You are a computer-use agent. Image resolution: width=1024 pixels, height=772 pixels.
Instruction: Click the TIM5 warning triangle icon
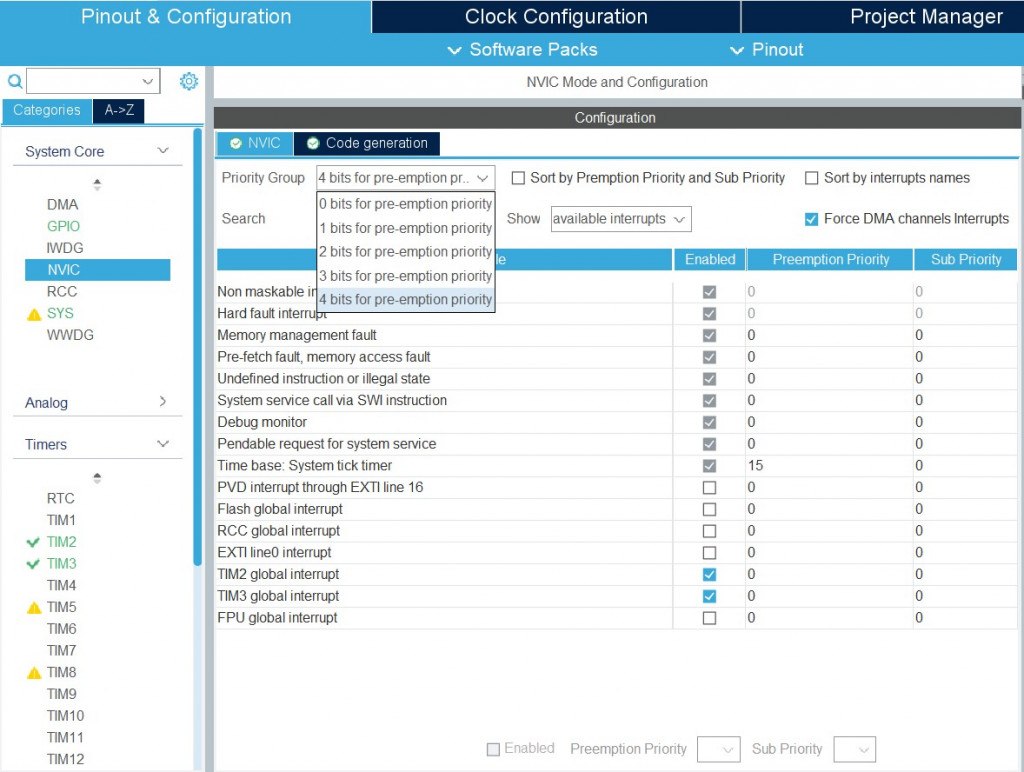[x=34, y=608]
